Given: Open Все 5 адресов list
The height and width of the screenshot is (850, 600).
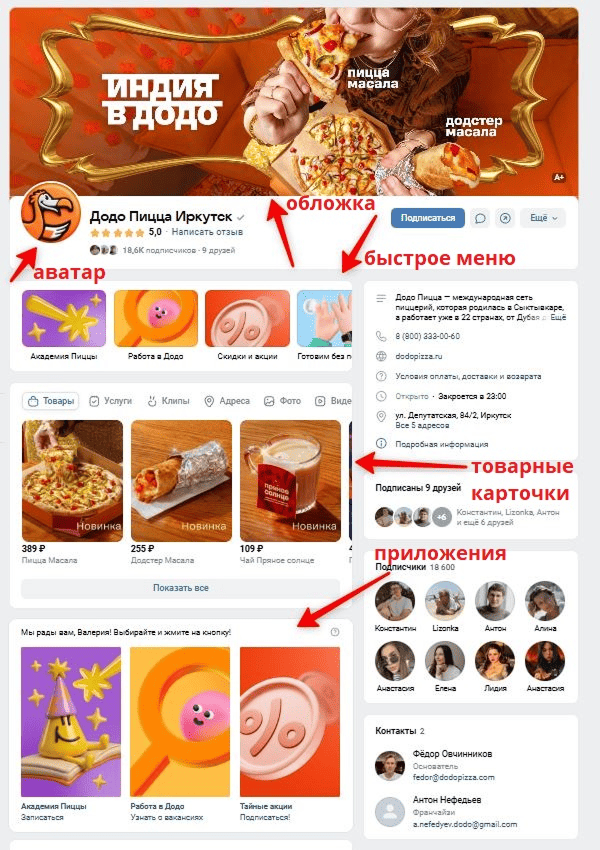Looking at the screenshot, I should (415, 426).
